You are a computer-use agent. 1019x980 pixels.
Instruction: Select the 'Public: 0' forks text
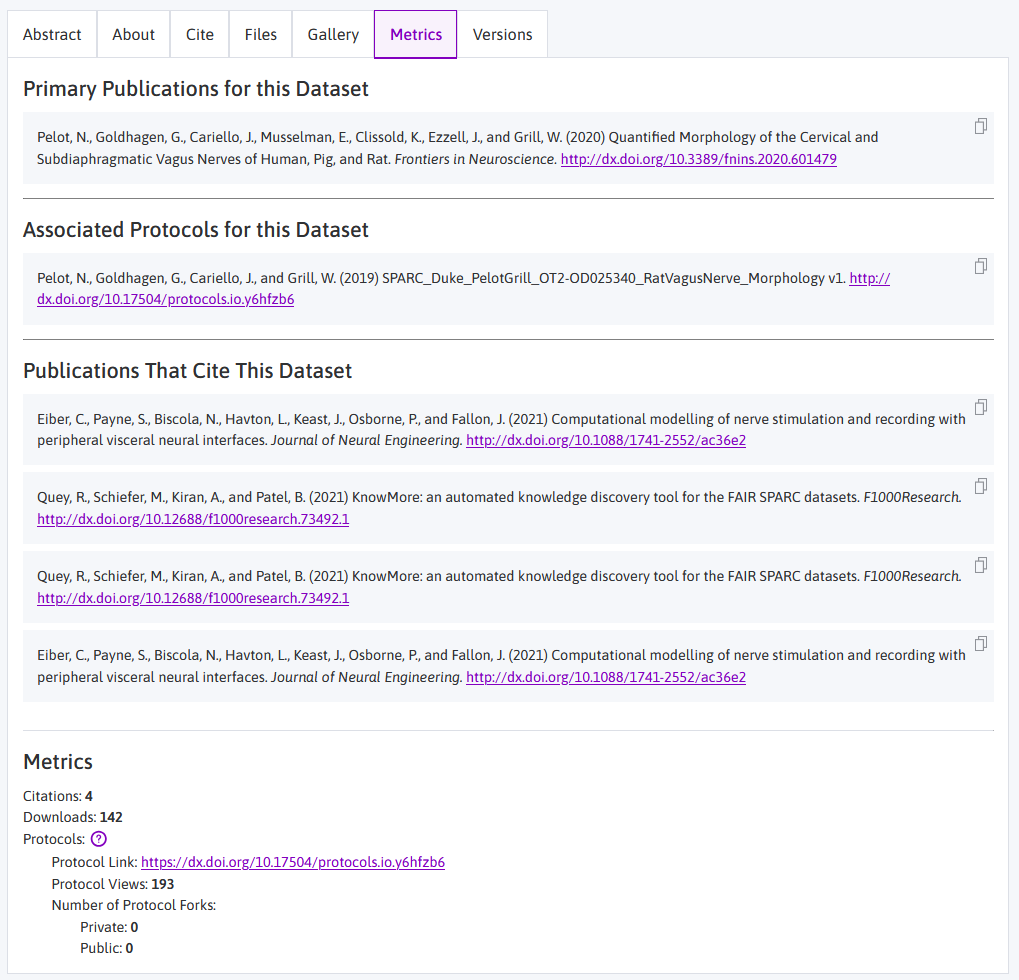107,948
